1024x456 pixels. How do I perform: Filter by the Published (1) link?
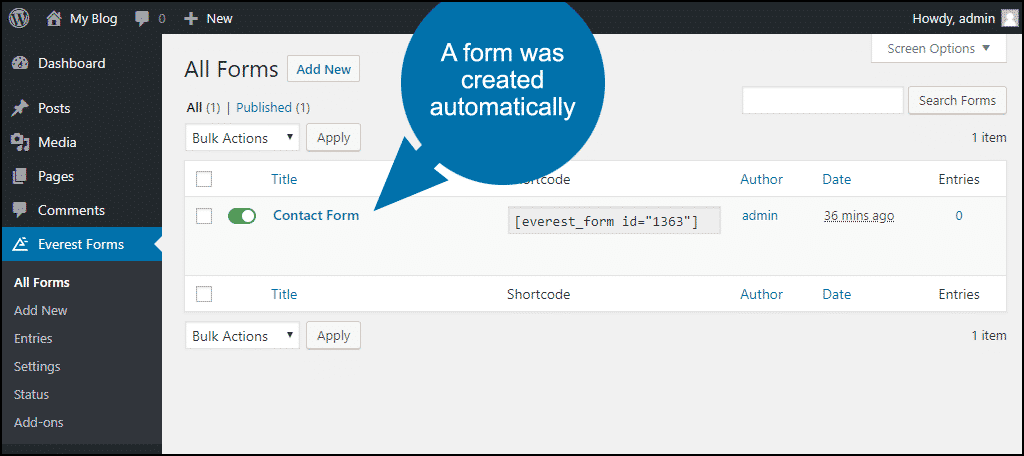click(273, 107)
